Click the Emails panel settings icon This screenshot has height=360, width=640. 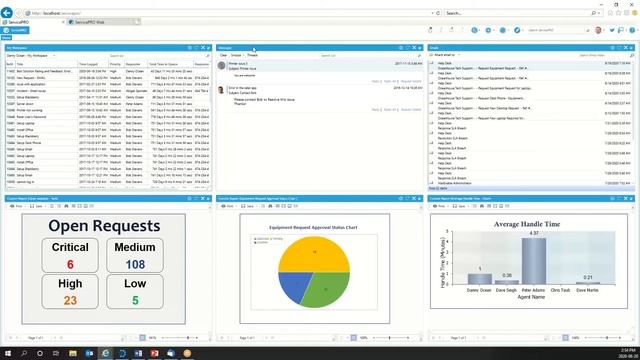coord(612,48)
